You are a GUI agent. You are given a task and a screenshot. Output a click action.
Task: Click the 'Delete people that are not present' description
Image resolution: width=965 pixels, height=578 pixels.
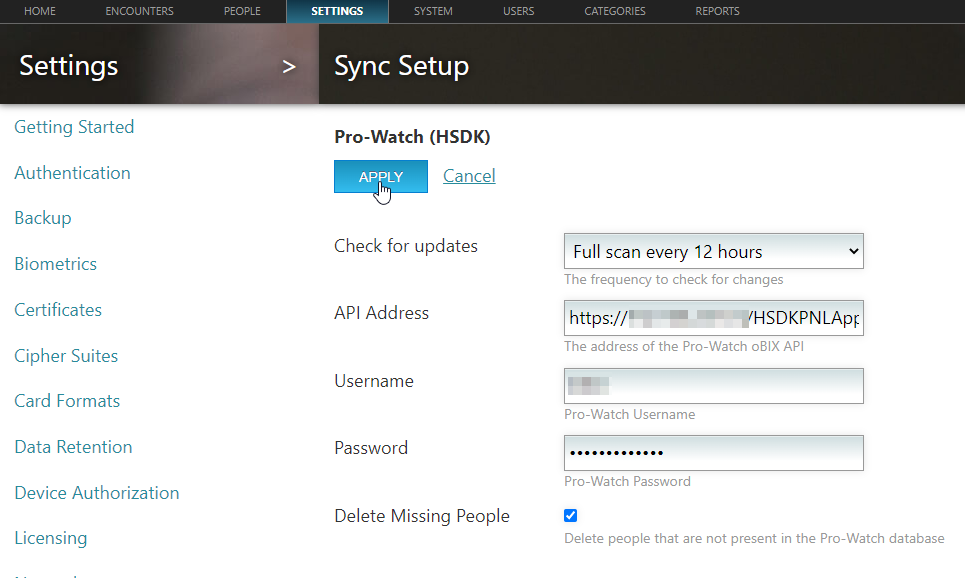pos(754,539)
